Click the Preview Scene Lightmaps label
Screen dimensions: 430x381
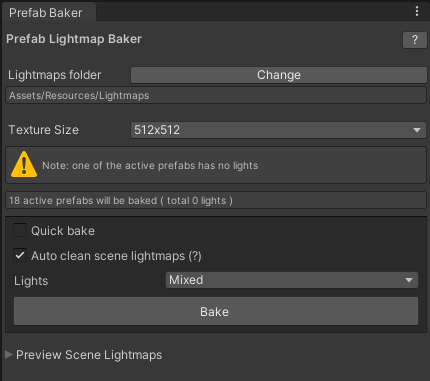89,355
